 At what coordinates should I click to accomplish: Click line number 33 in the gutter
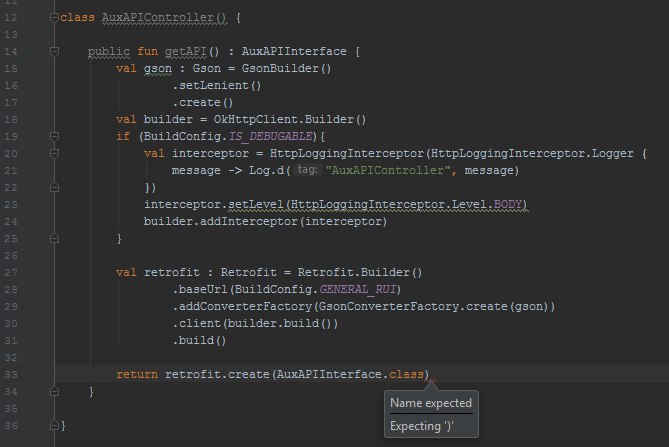[x=11, y=374]
